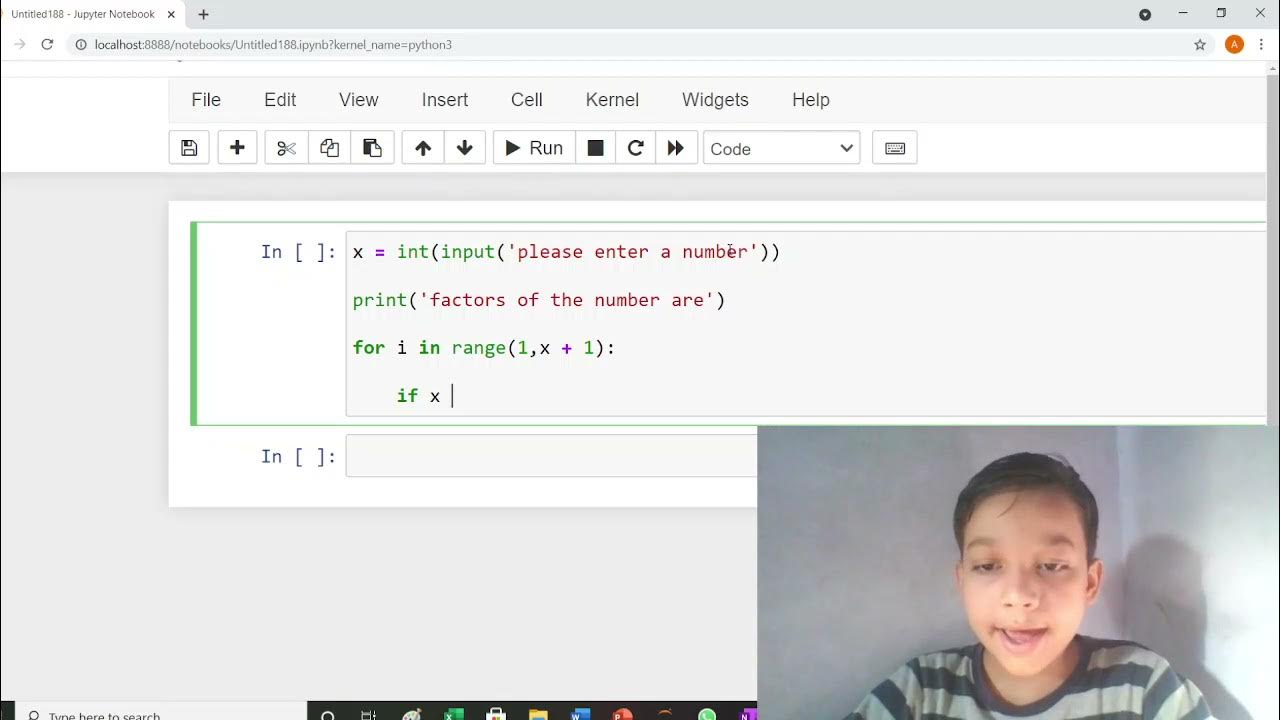Close the Chrome window
Viewport: 1280px width, 720px height.
(x=1260, y=13)
